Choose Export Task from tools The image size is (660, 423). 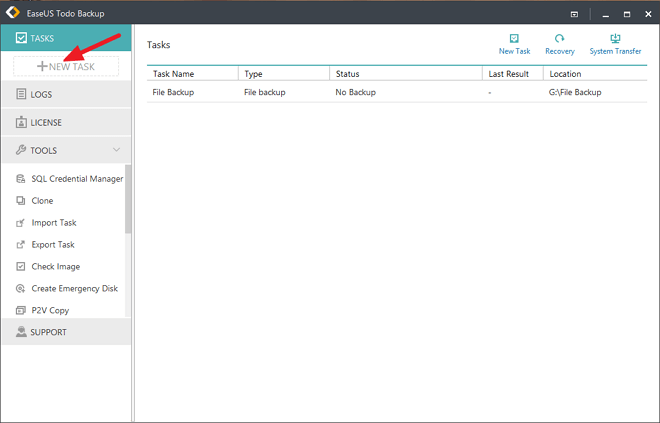pos(53,245)
